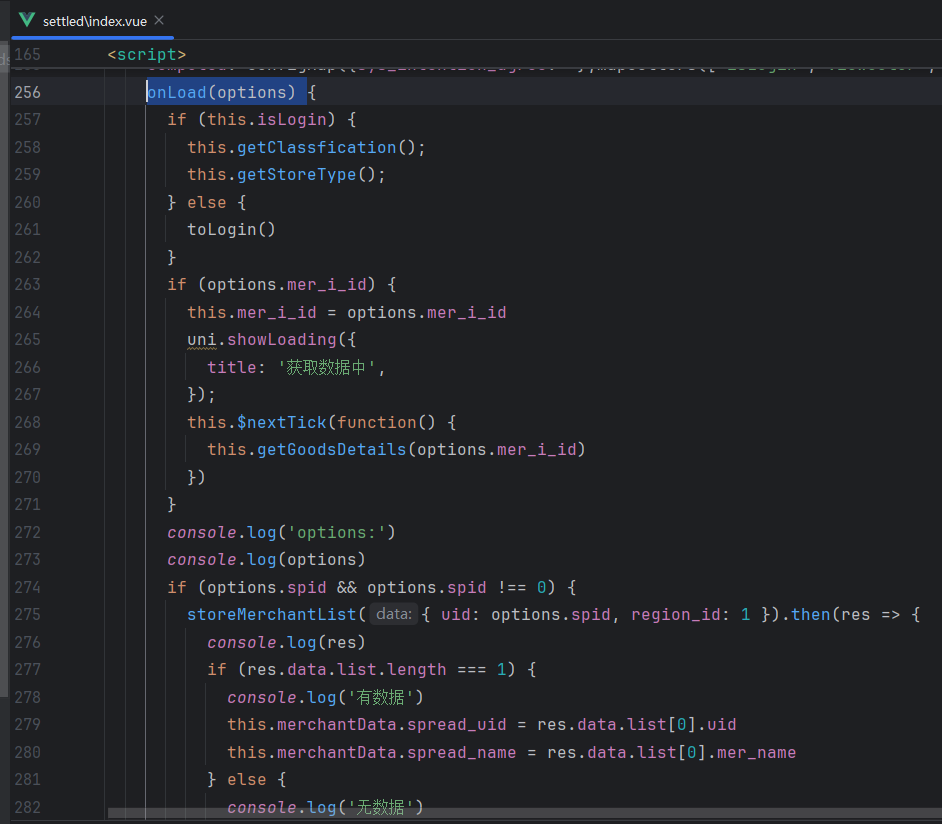Viewport: 942px width, 824px height.
Task: Click the '有数据' string literal
Action: [x=381, y=698]
